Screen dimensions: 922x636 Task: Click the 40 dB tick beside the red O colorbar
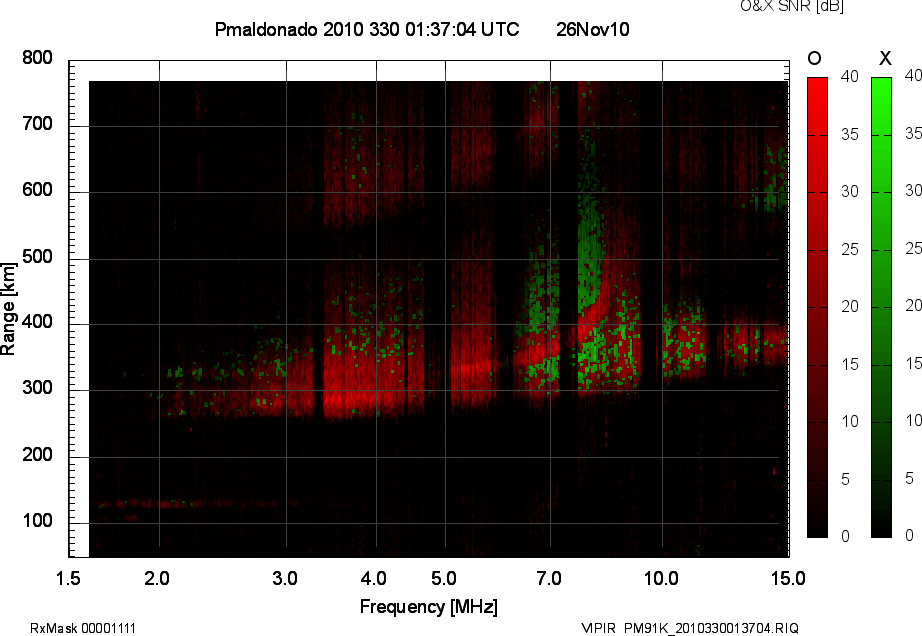click(x=850, y=76)
